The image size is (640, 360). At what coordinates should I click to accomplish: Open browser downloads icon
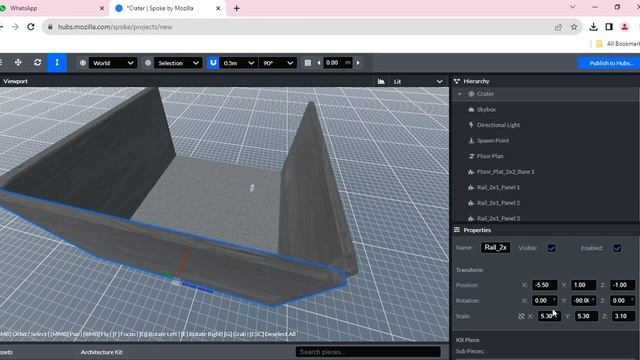click(x=593, y=27)
